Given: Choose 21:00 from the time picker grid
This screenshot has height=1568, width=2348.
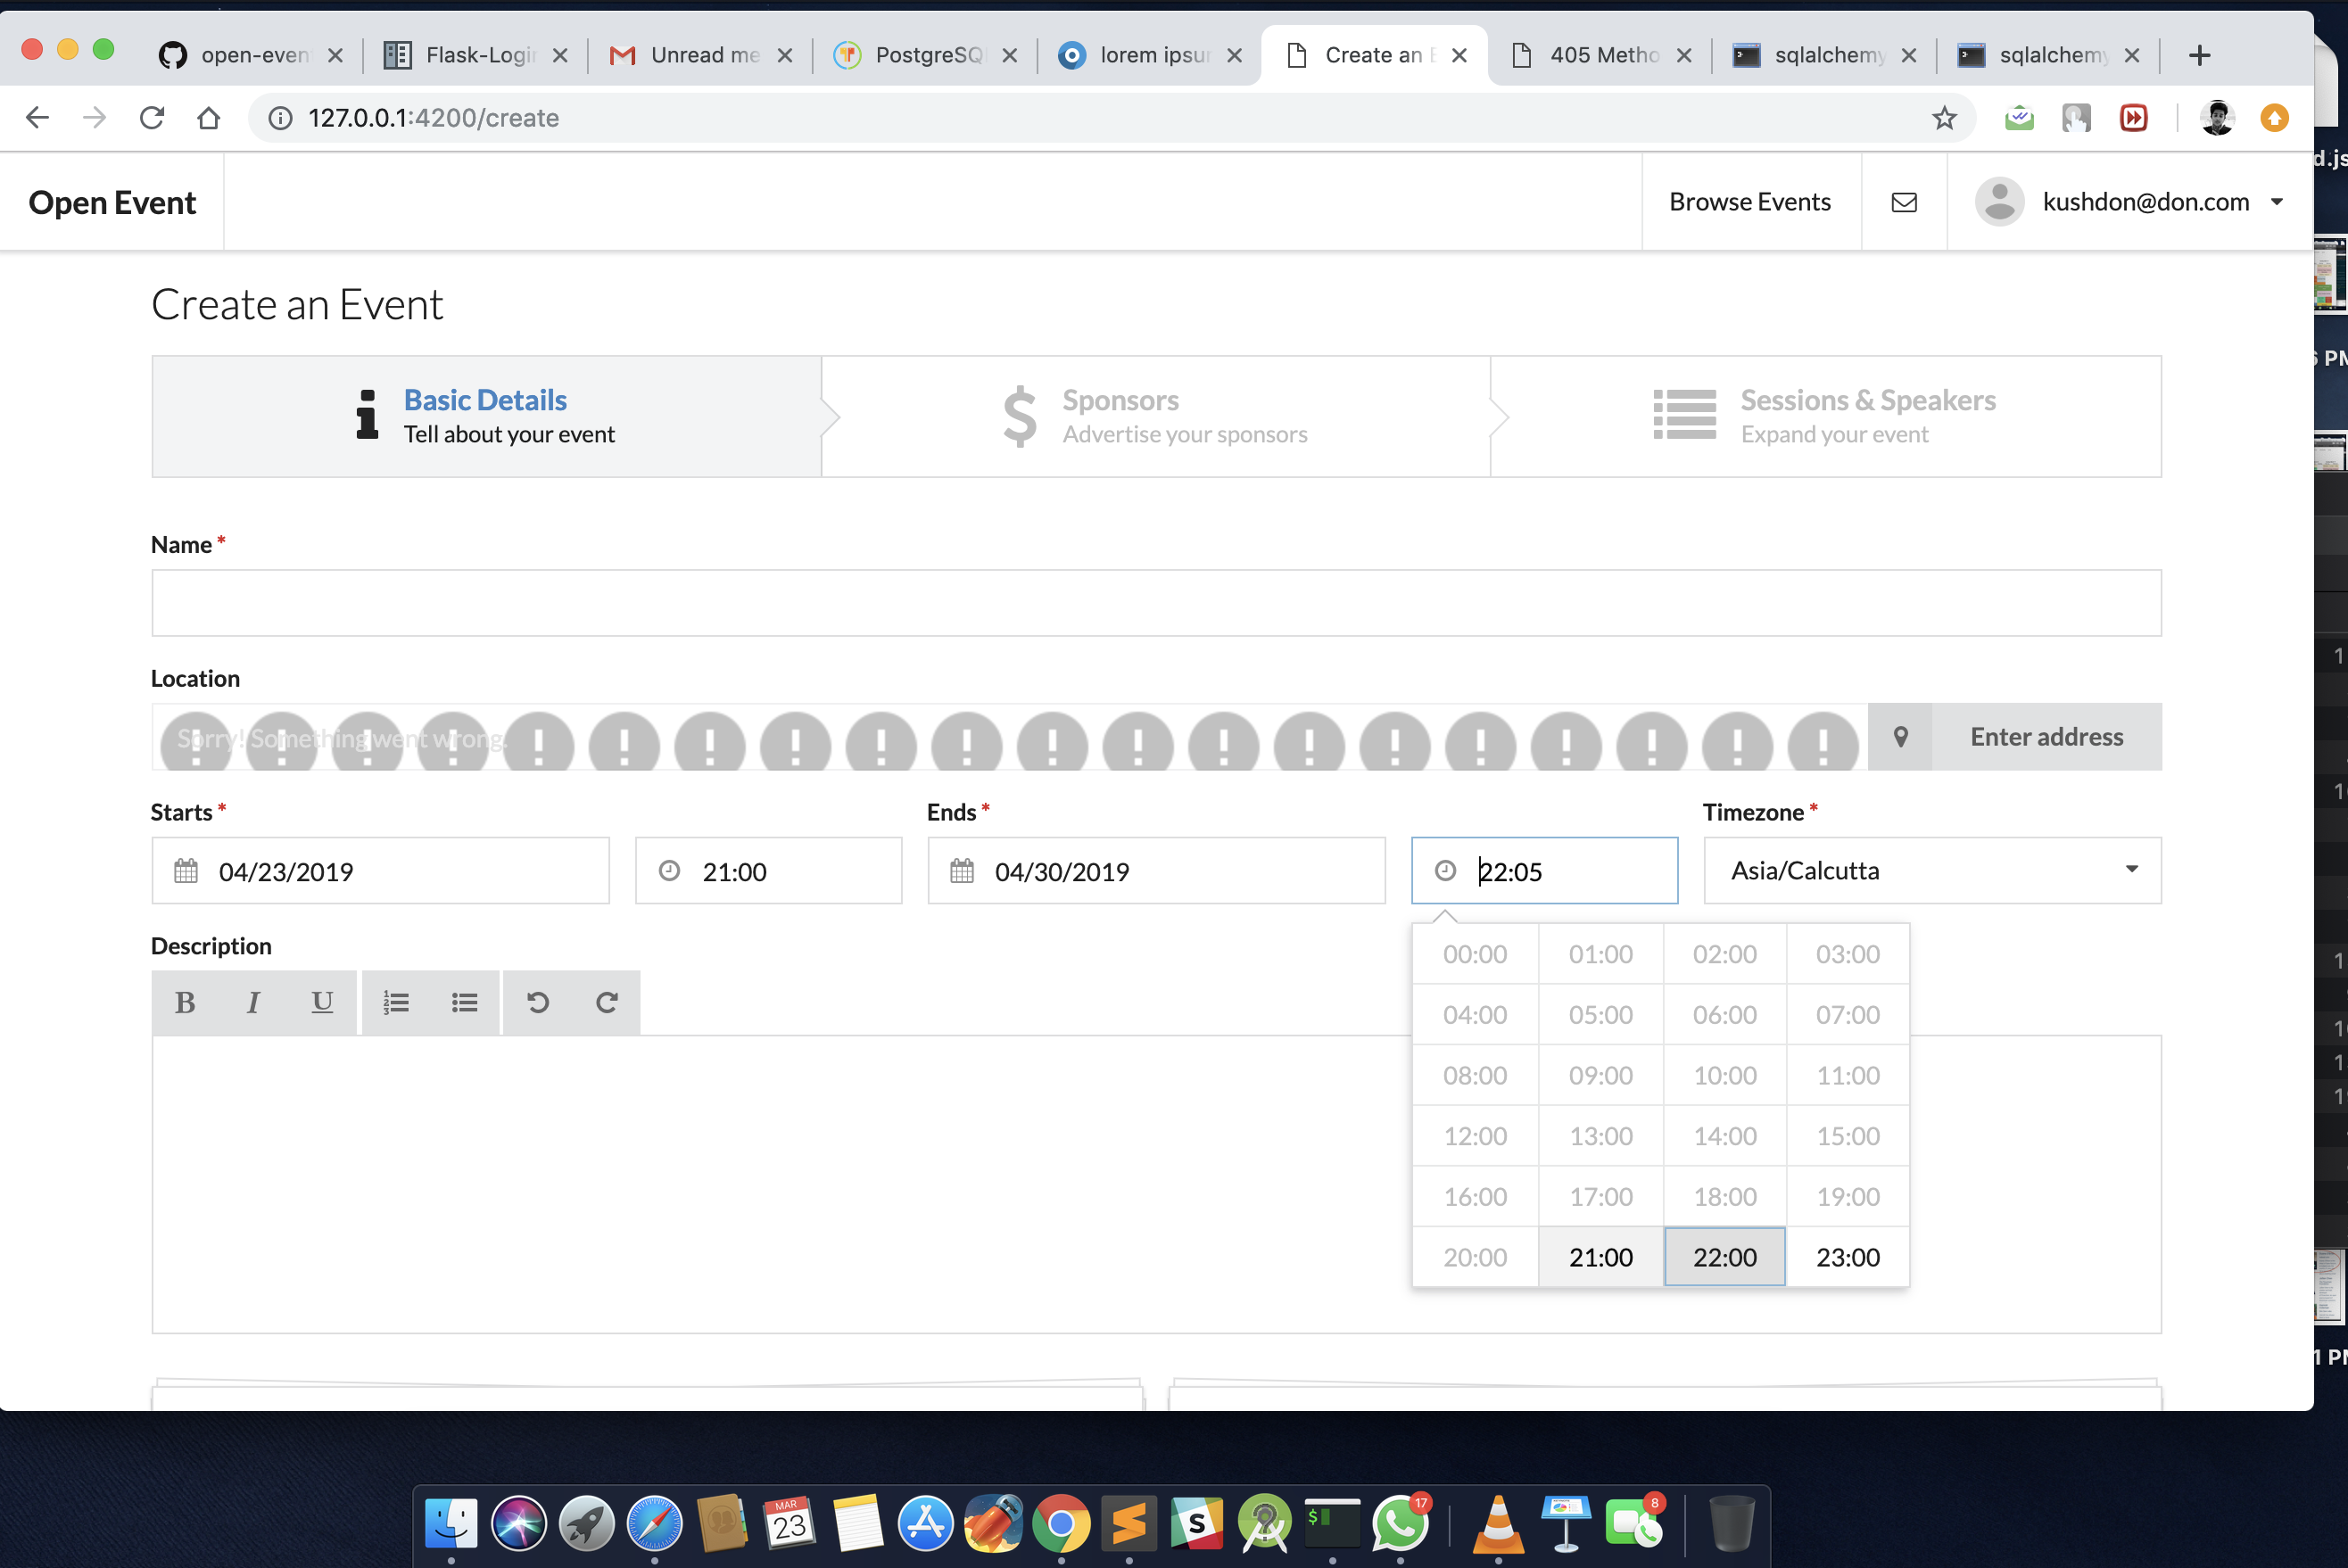Looking at the screenshot, I should (x=1600, y=1257).
